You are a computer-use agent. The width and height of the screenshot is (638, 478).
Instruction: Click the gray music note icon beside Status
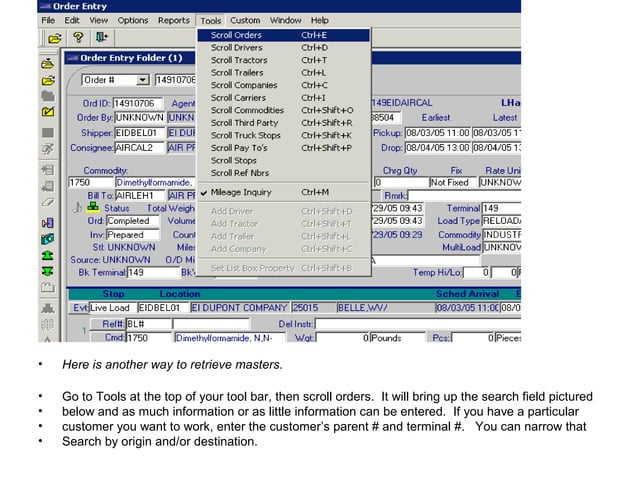[x=77, y=207]
